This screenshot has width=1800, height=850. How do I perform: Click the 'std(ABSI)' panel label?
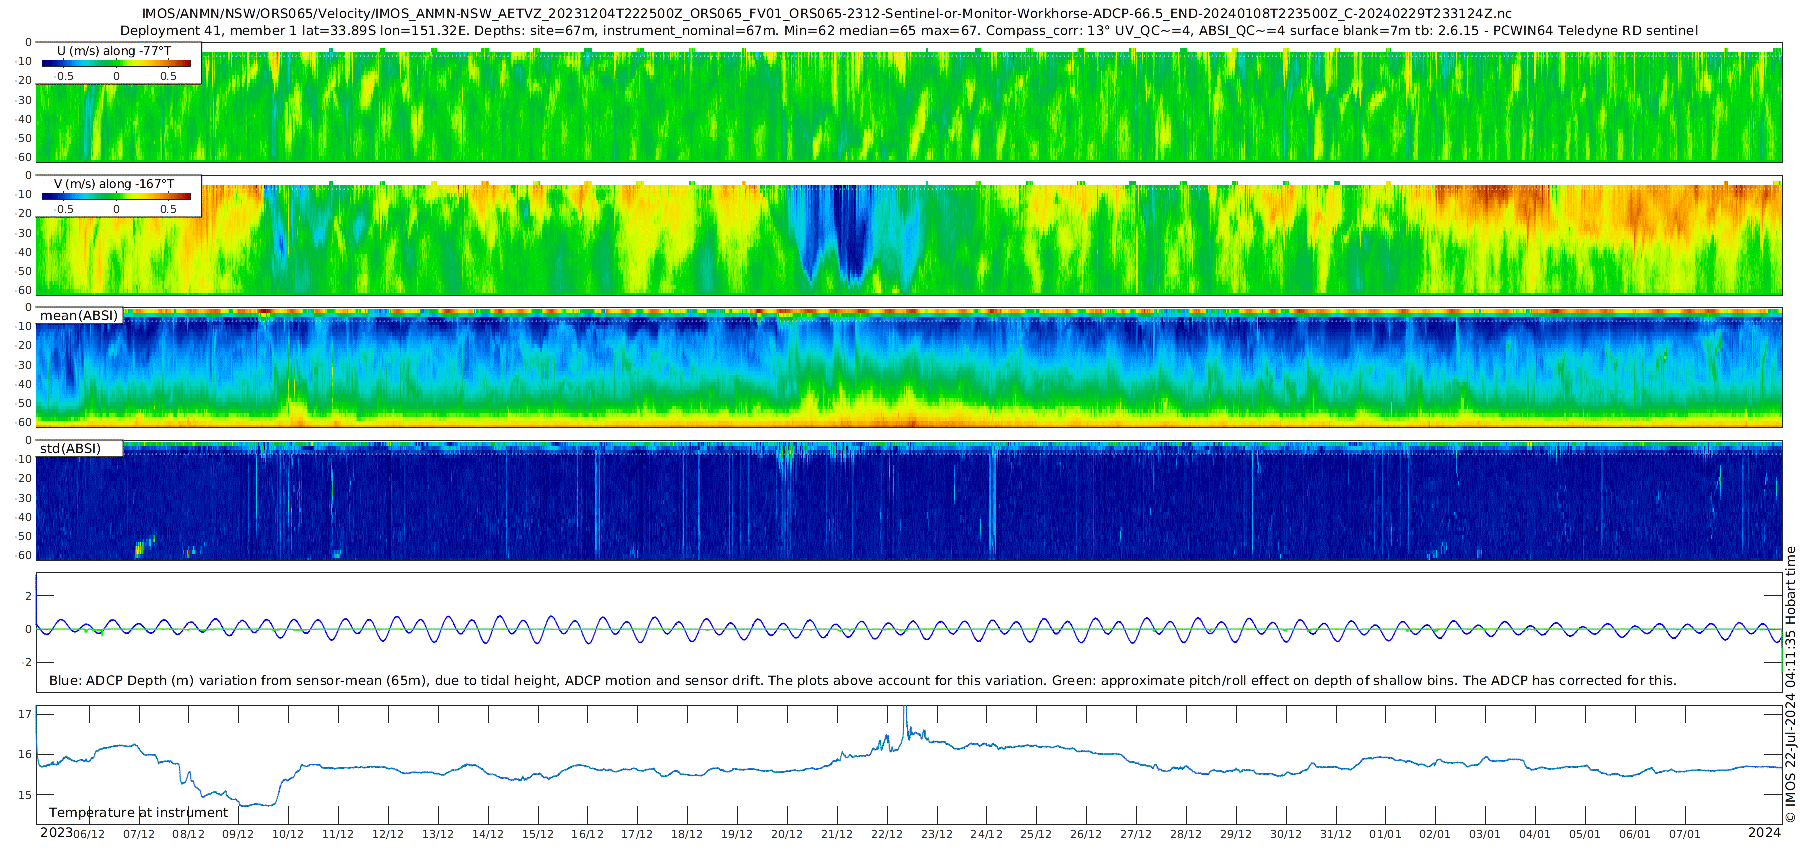(70, 448)
